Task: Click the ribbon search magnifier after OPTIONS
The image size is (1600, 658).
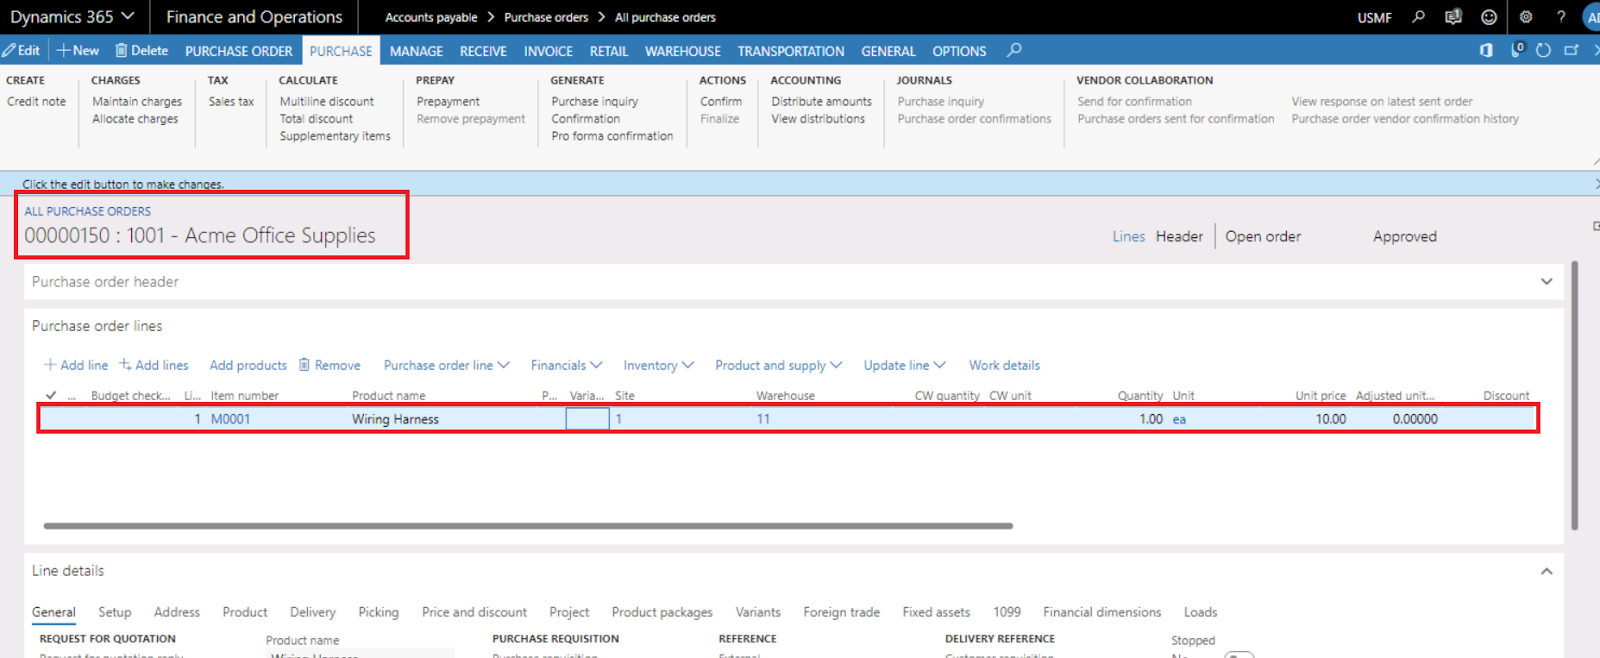Action: [x=1014, y=50]
